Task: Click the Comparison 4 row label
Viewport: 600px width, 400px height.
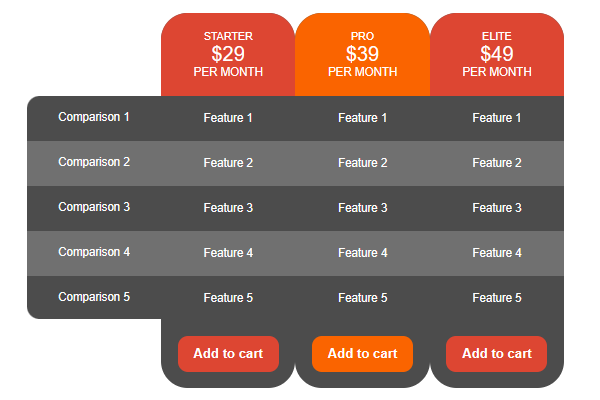Action: tap(94, 252)
